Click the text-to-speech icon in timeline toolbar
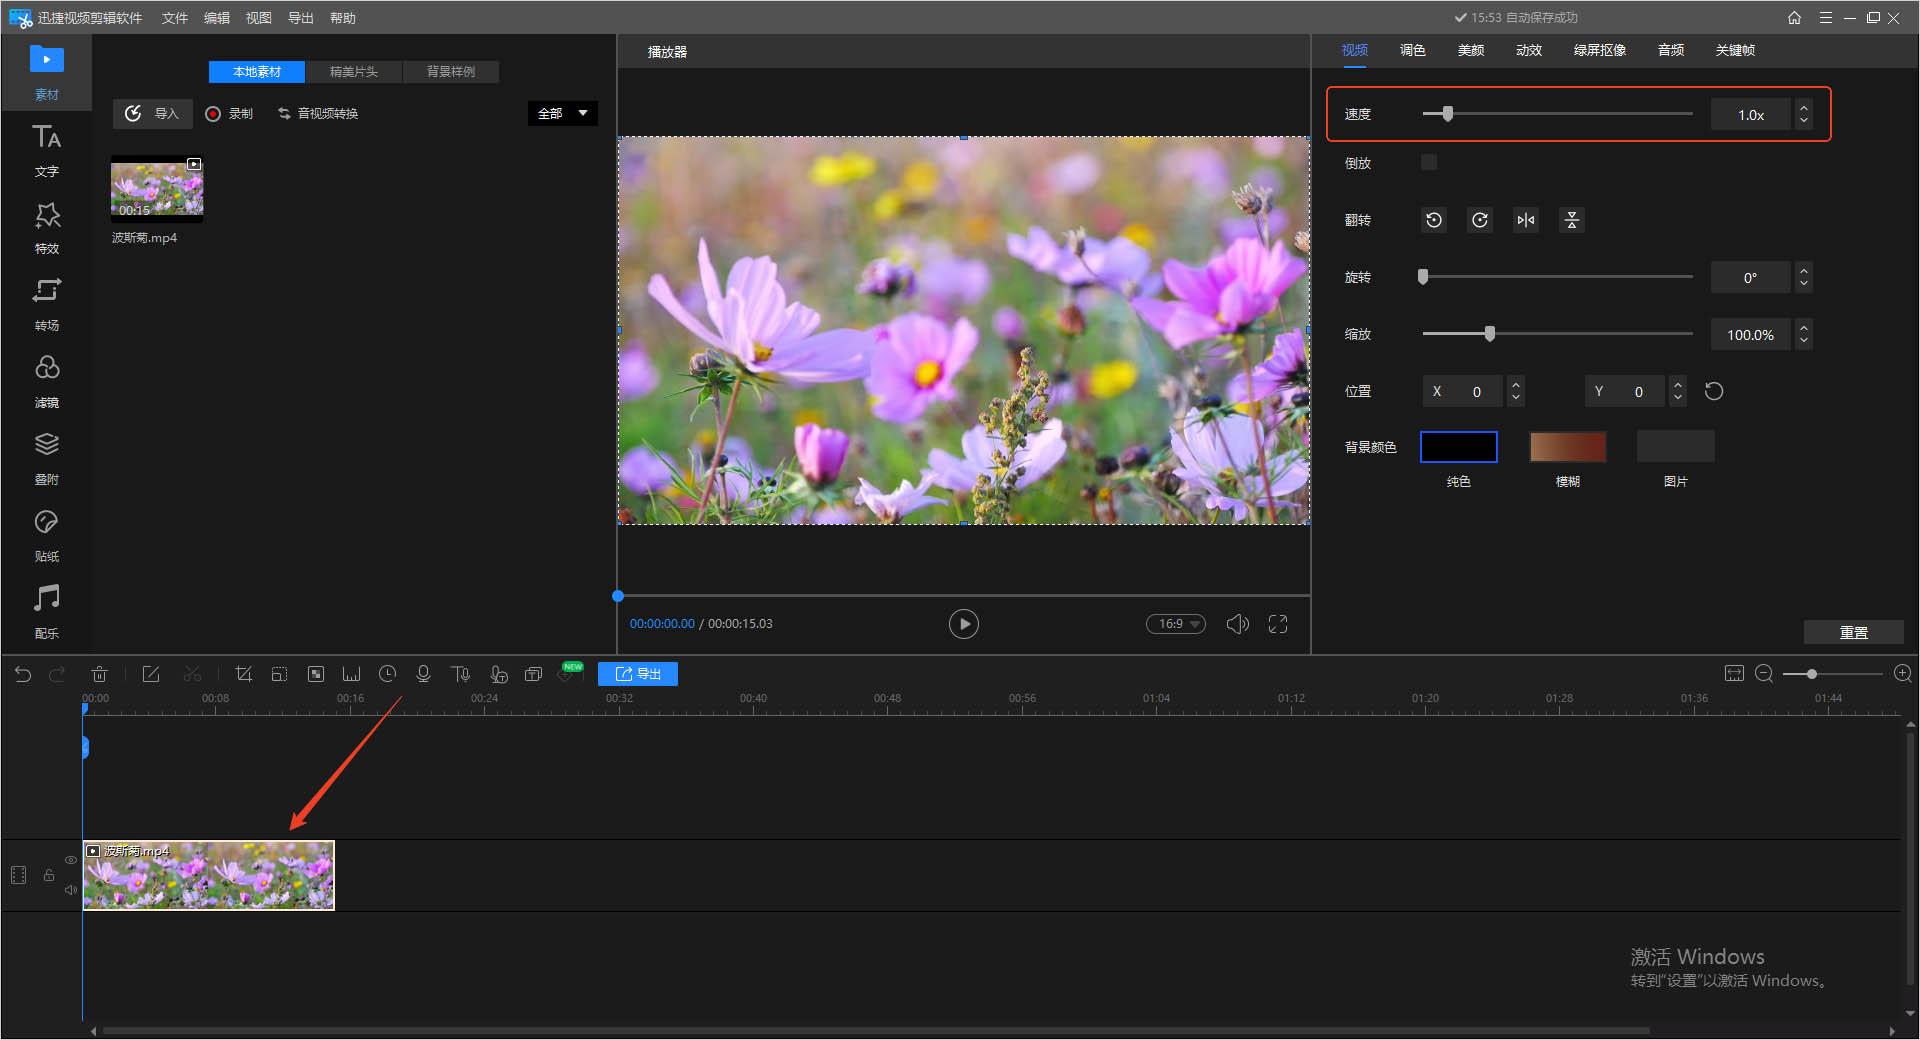1920x1040 pixels. (460, 674)
